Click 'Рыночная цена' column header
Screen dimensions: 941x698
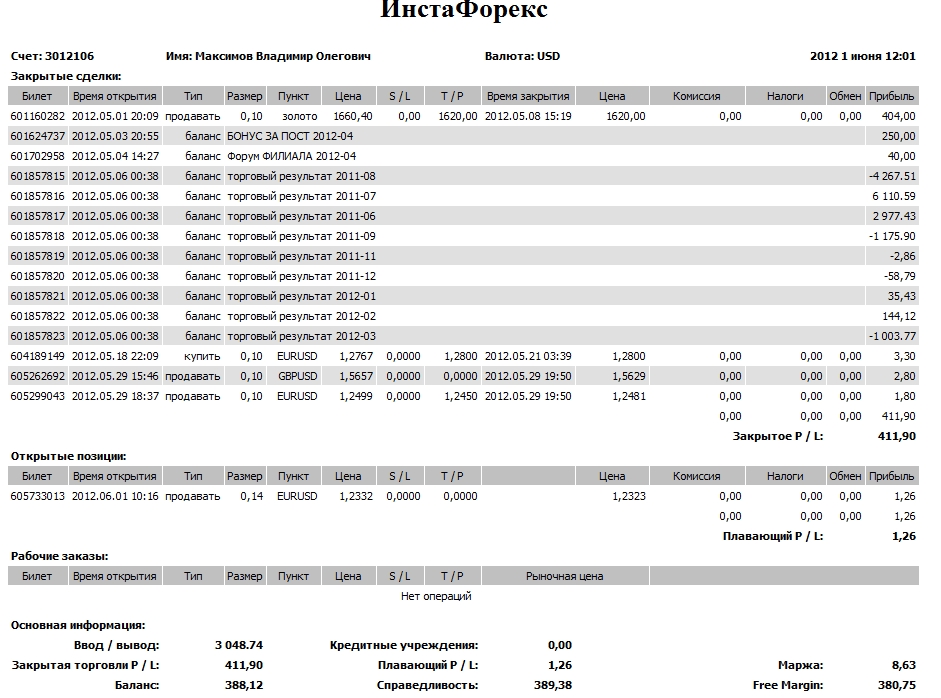[565, 576]
